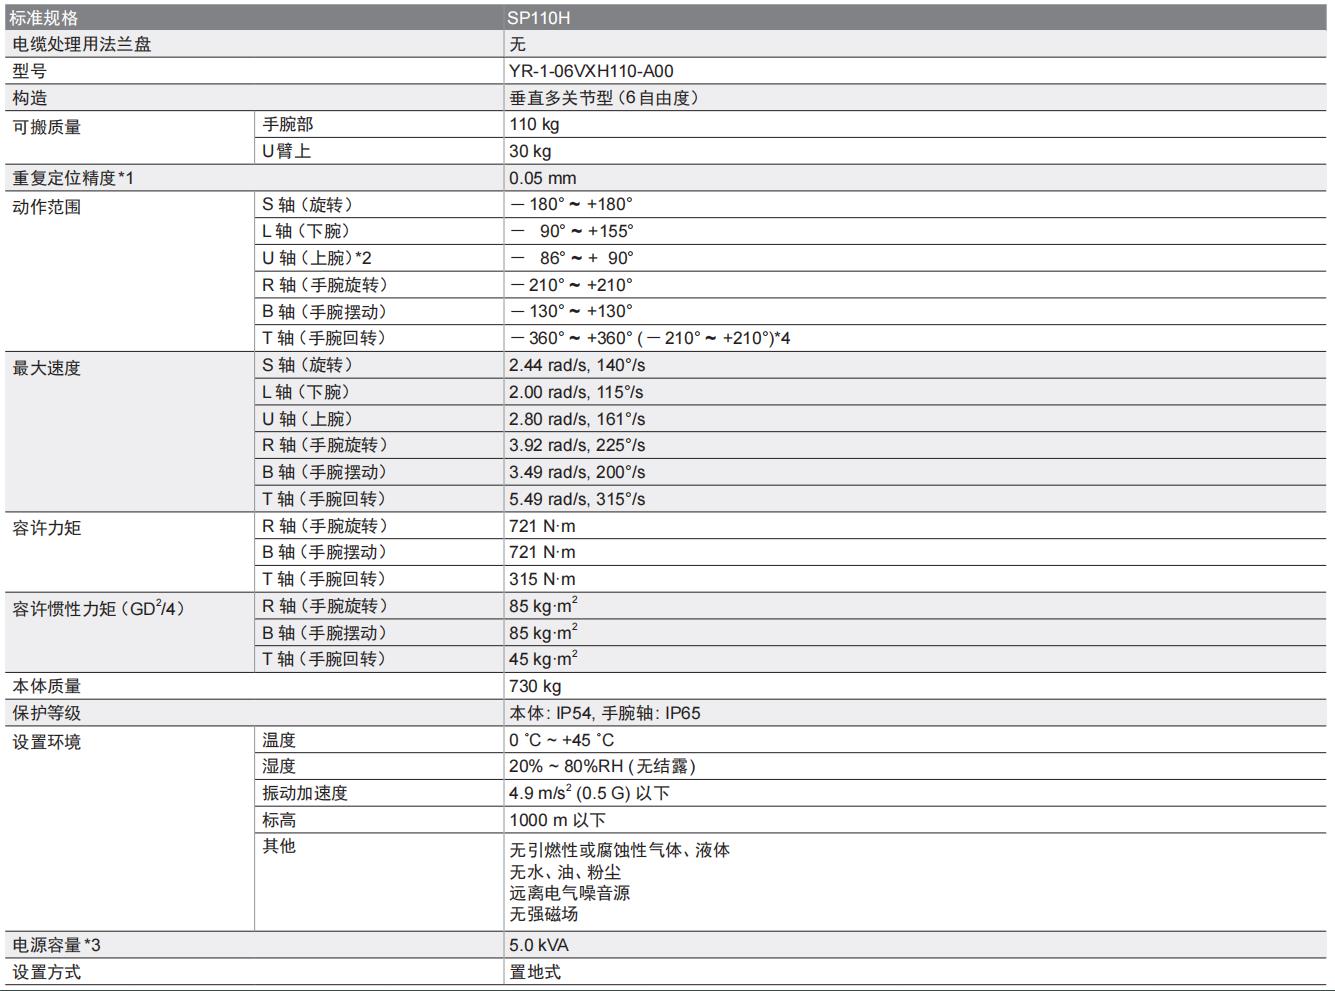Image resolution: width=1335 pixels, height=991 pixels.
Task: Select the '0.05 mm' repeatability value
Action: (542, 178)
